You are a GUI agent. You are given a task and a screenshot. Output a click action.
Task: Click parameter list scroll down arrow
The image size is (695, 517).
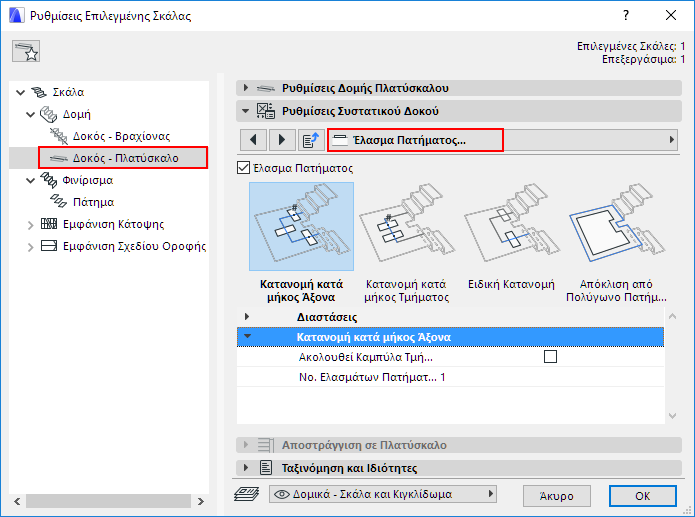point(672,416)
